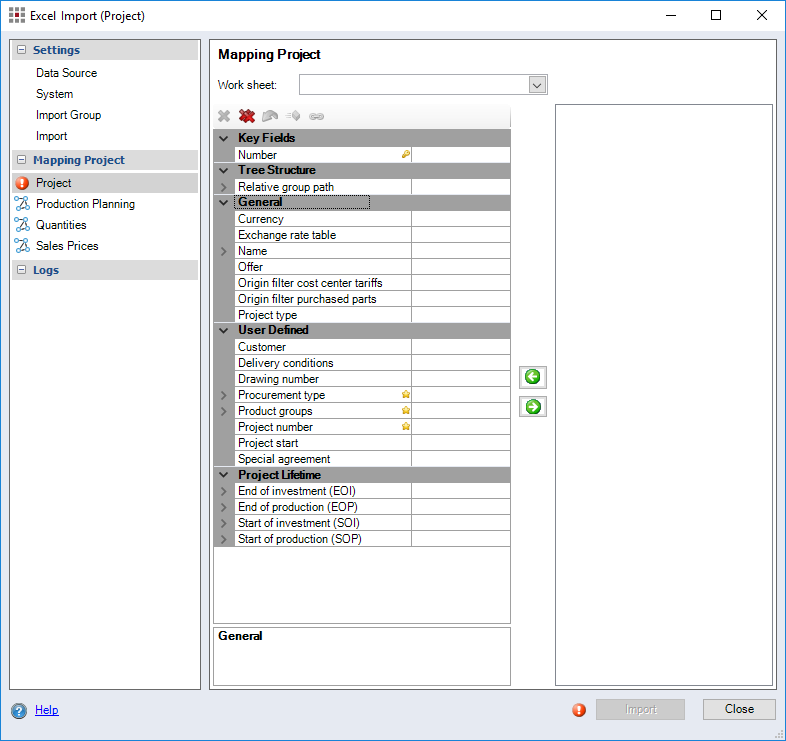
Task: Click the chain link toolbar icon
Action: point(316,117)
